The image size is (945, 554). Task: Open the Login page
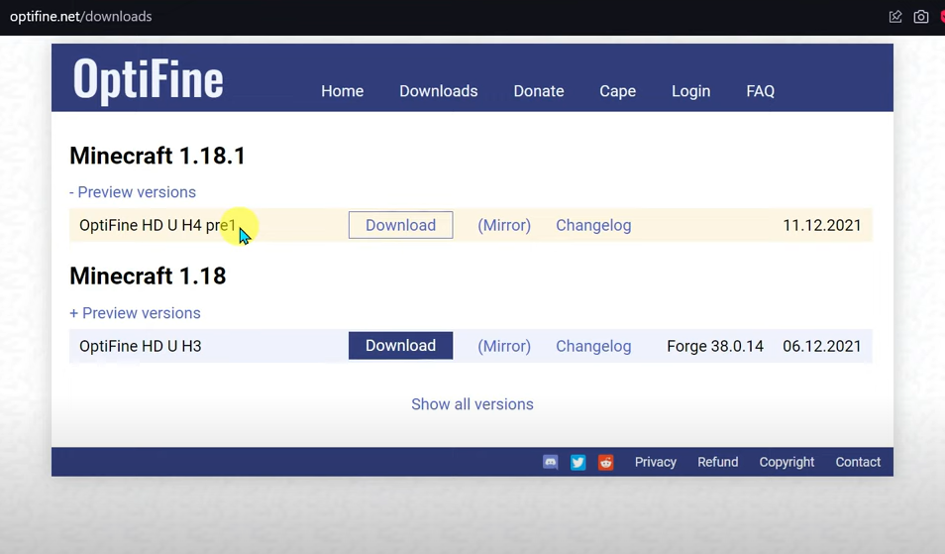click(x=690, y=91)
